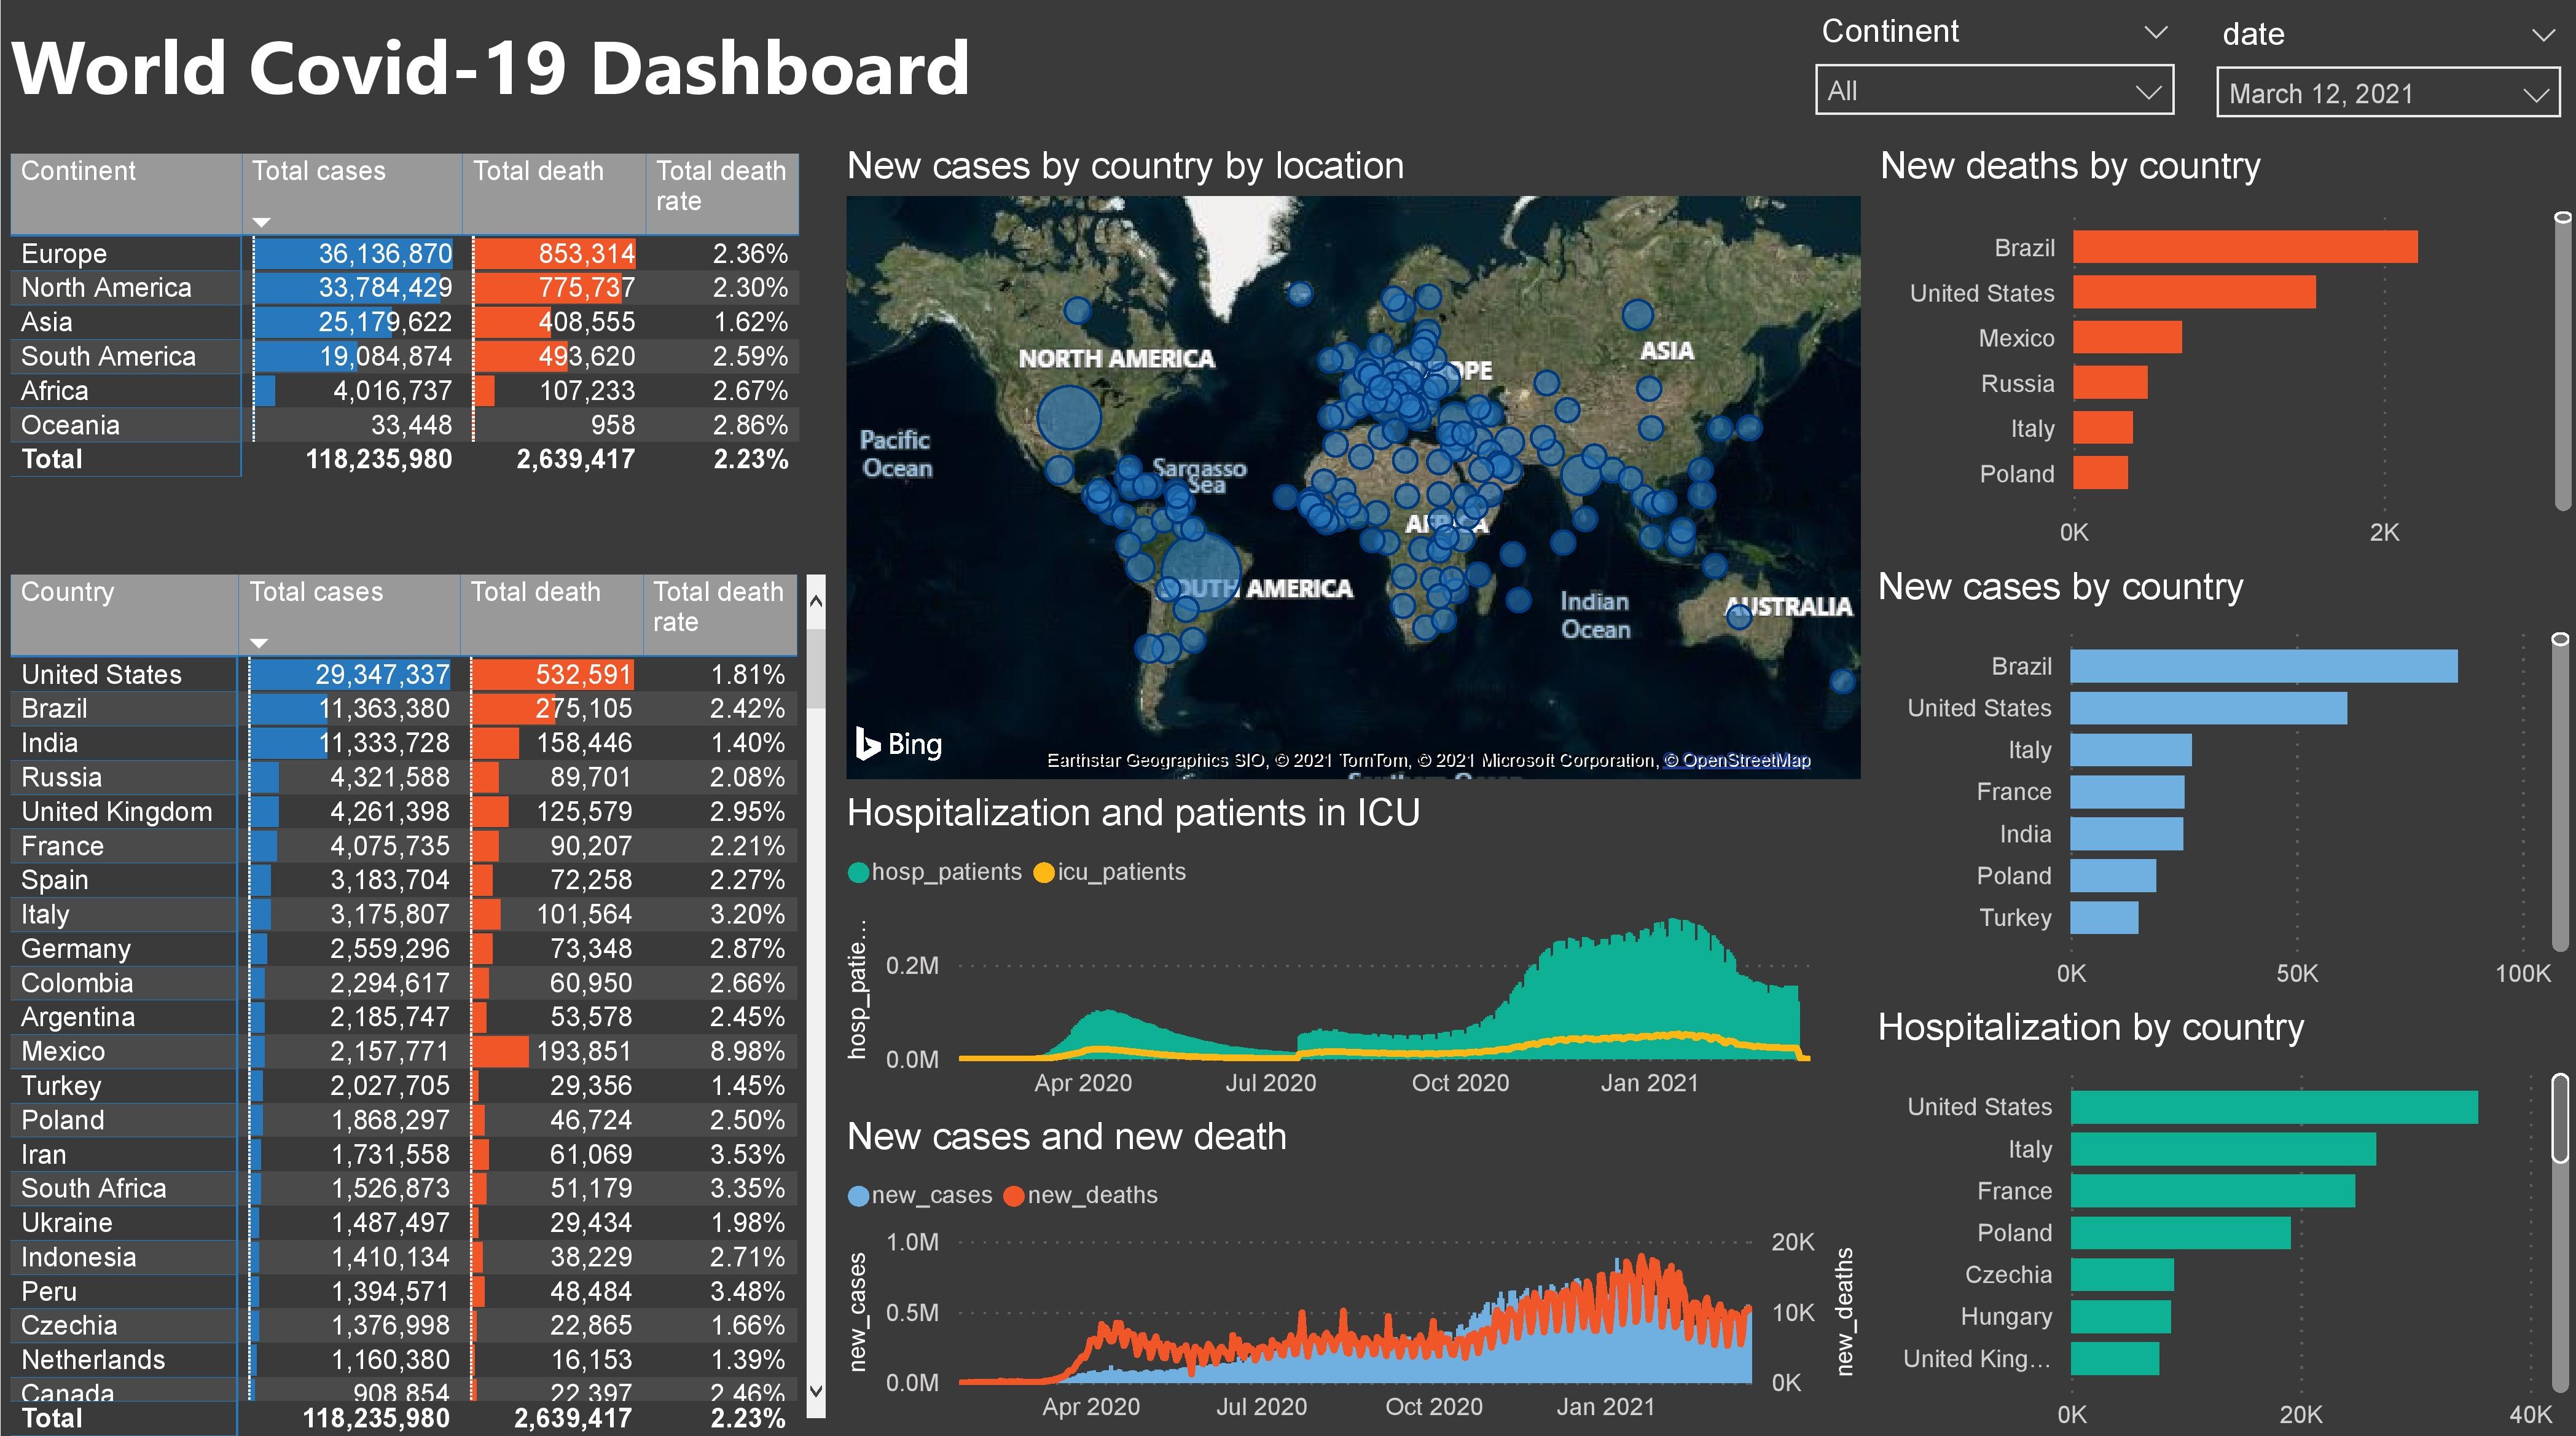Click Brazil bar in New cases chart
Screen dimensions: 2576x1436
point(2264,666)
